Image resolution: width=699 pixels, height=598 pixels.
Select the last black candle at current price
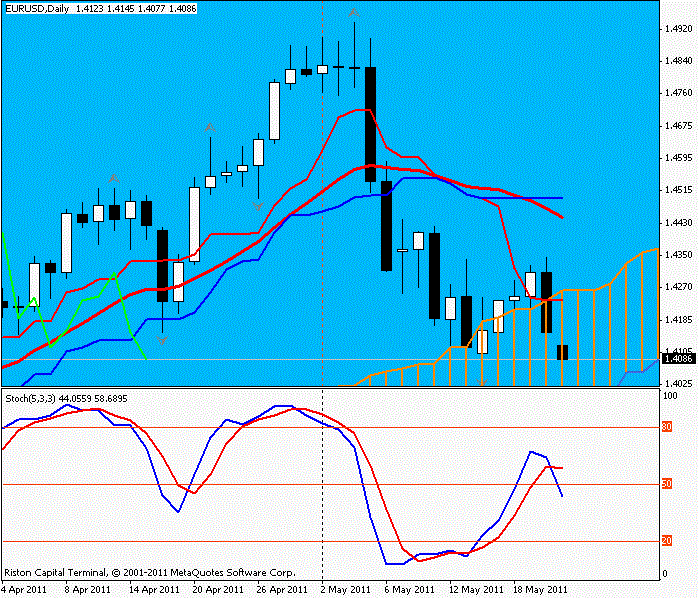tap(562, 352)
